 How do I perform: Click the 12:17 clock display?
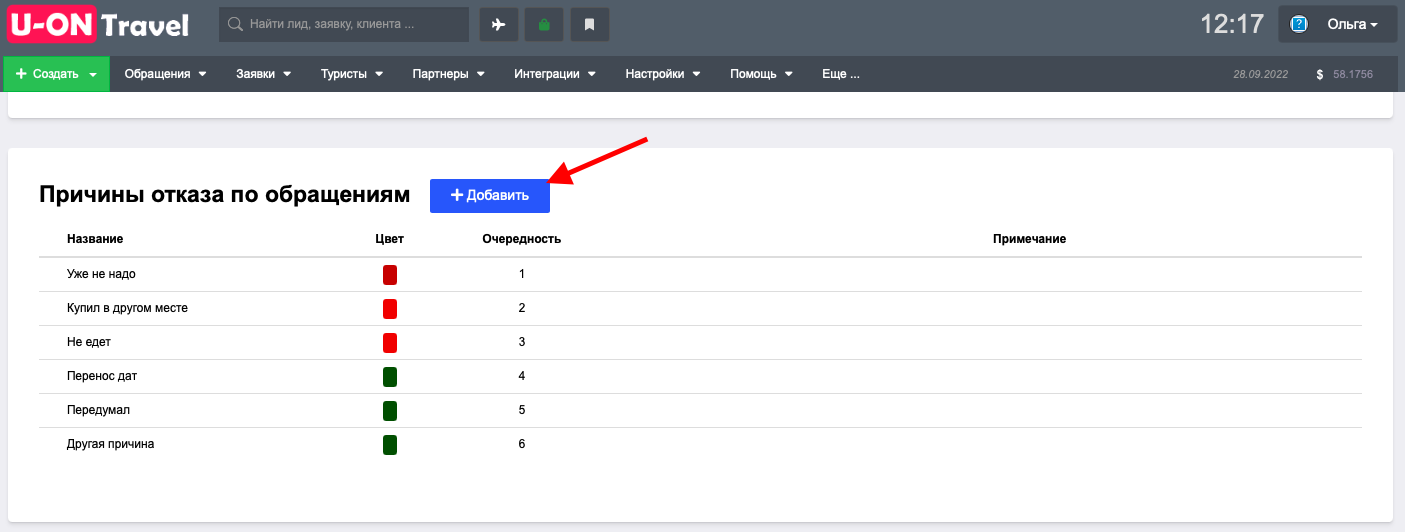(1232, 24)
